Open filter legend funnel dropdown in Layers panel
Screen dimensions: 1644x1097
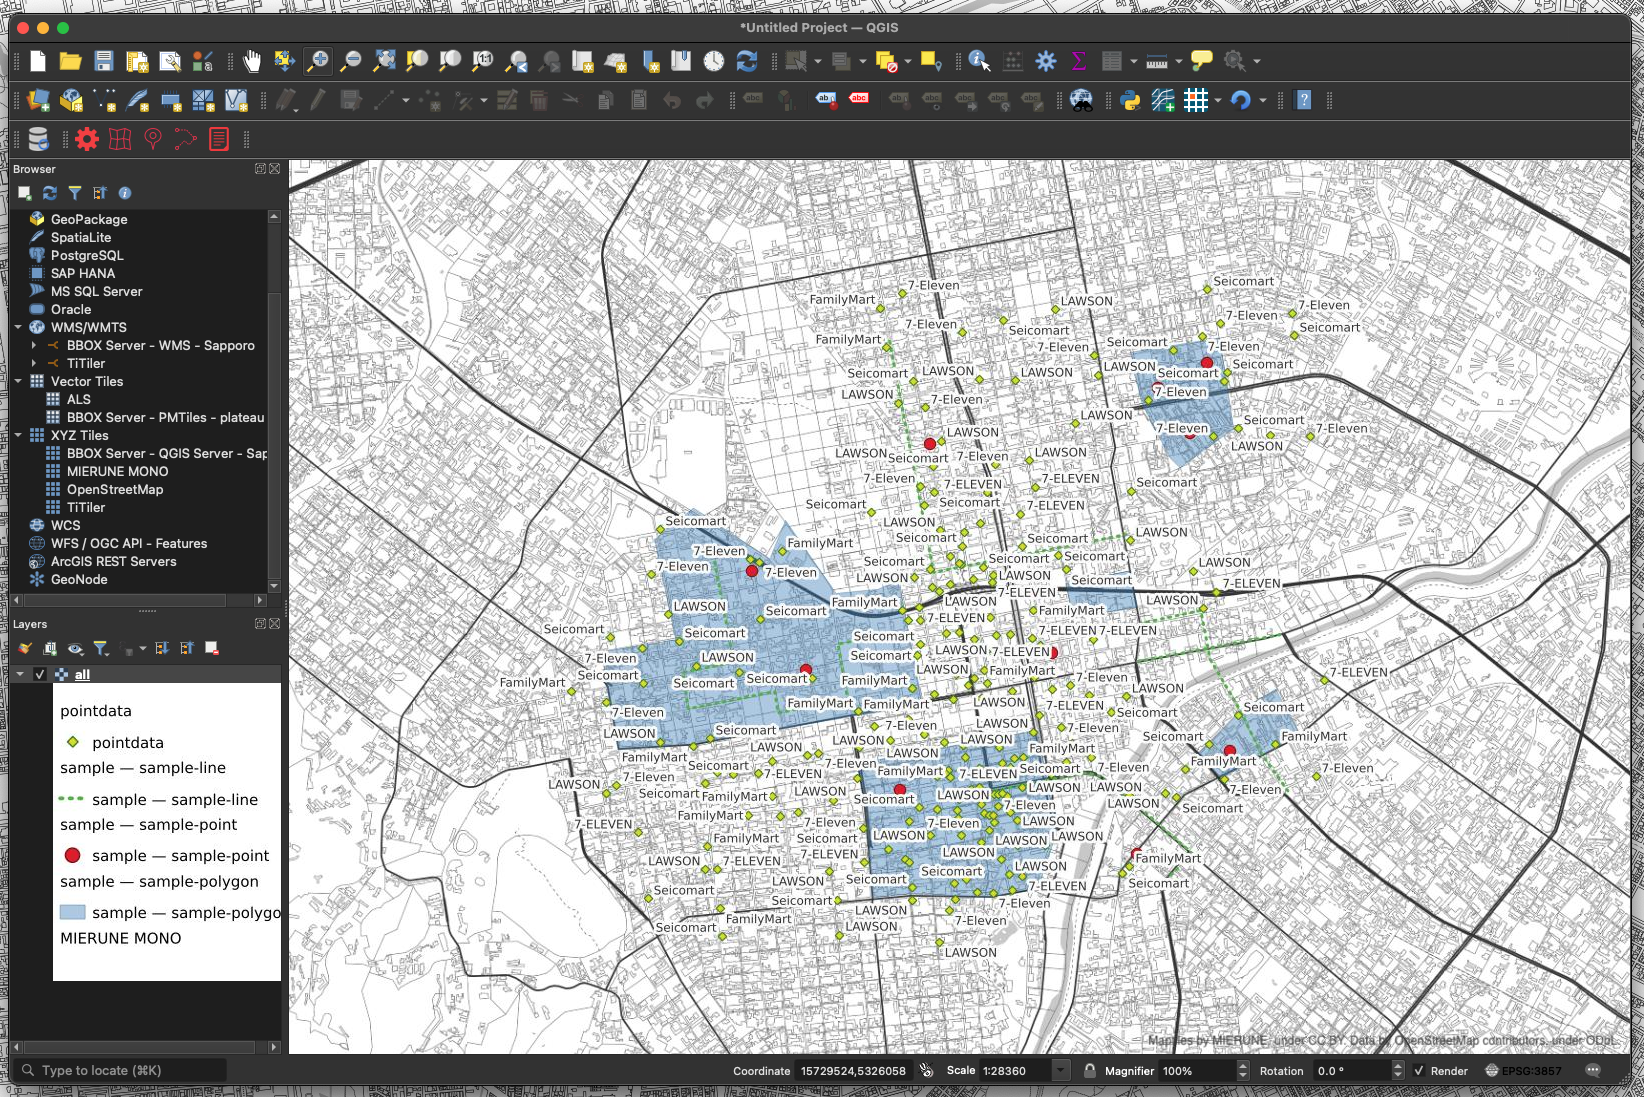tap(101, 648)
